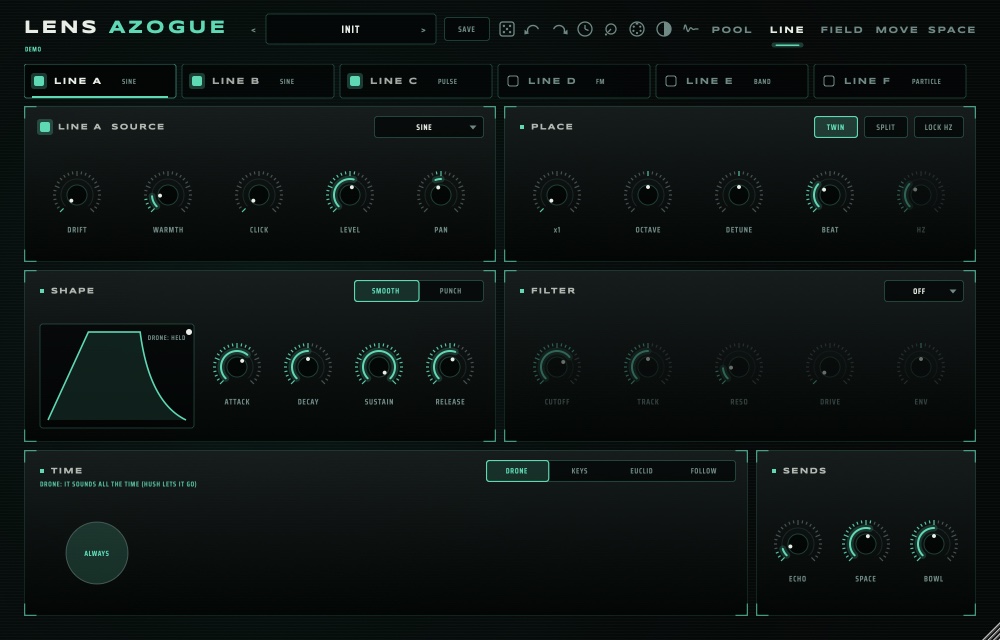Enable the Line D checkbox
Screen dimensions: 1000x640
[x=513, y=81]
